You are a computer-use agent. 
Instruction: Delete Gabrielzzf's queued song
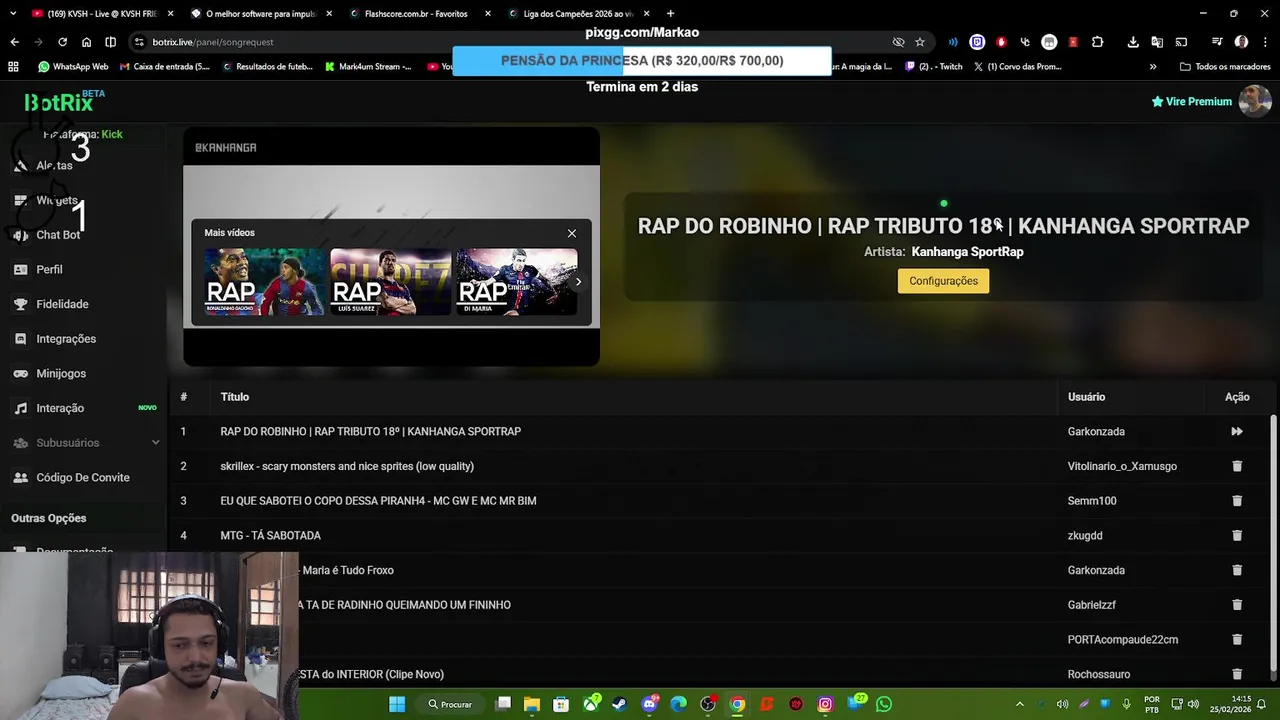(x=1237, y=605)
